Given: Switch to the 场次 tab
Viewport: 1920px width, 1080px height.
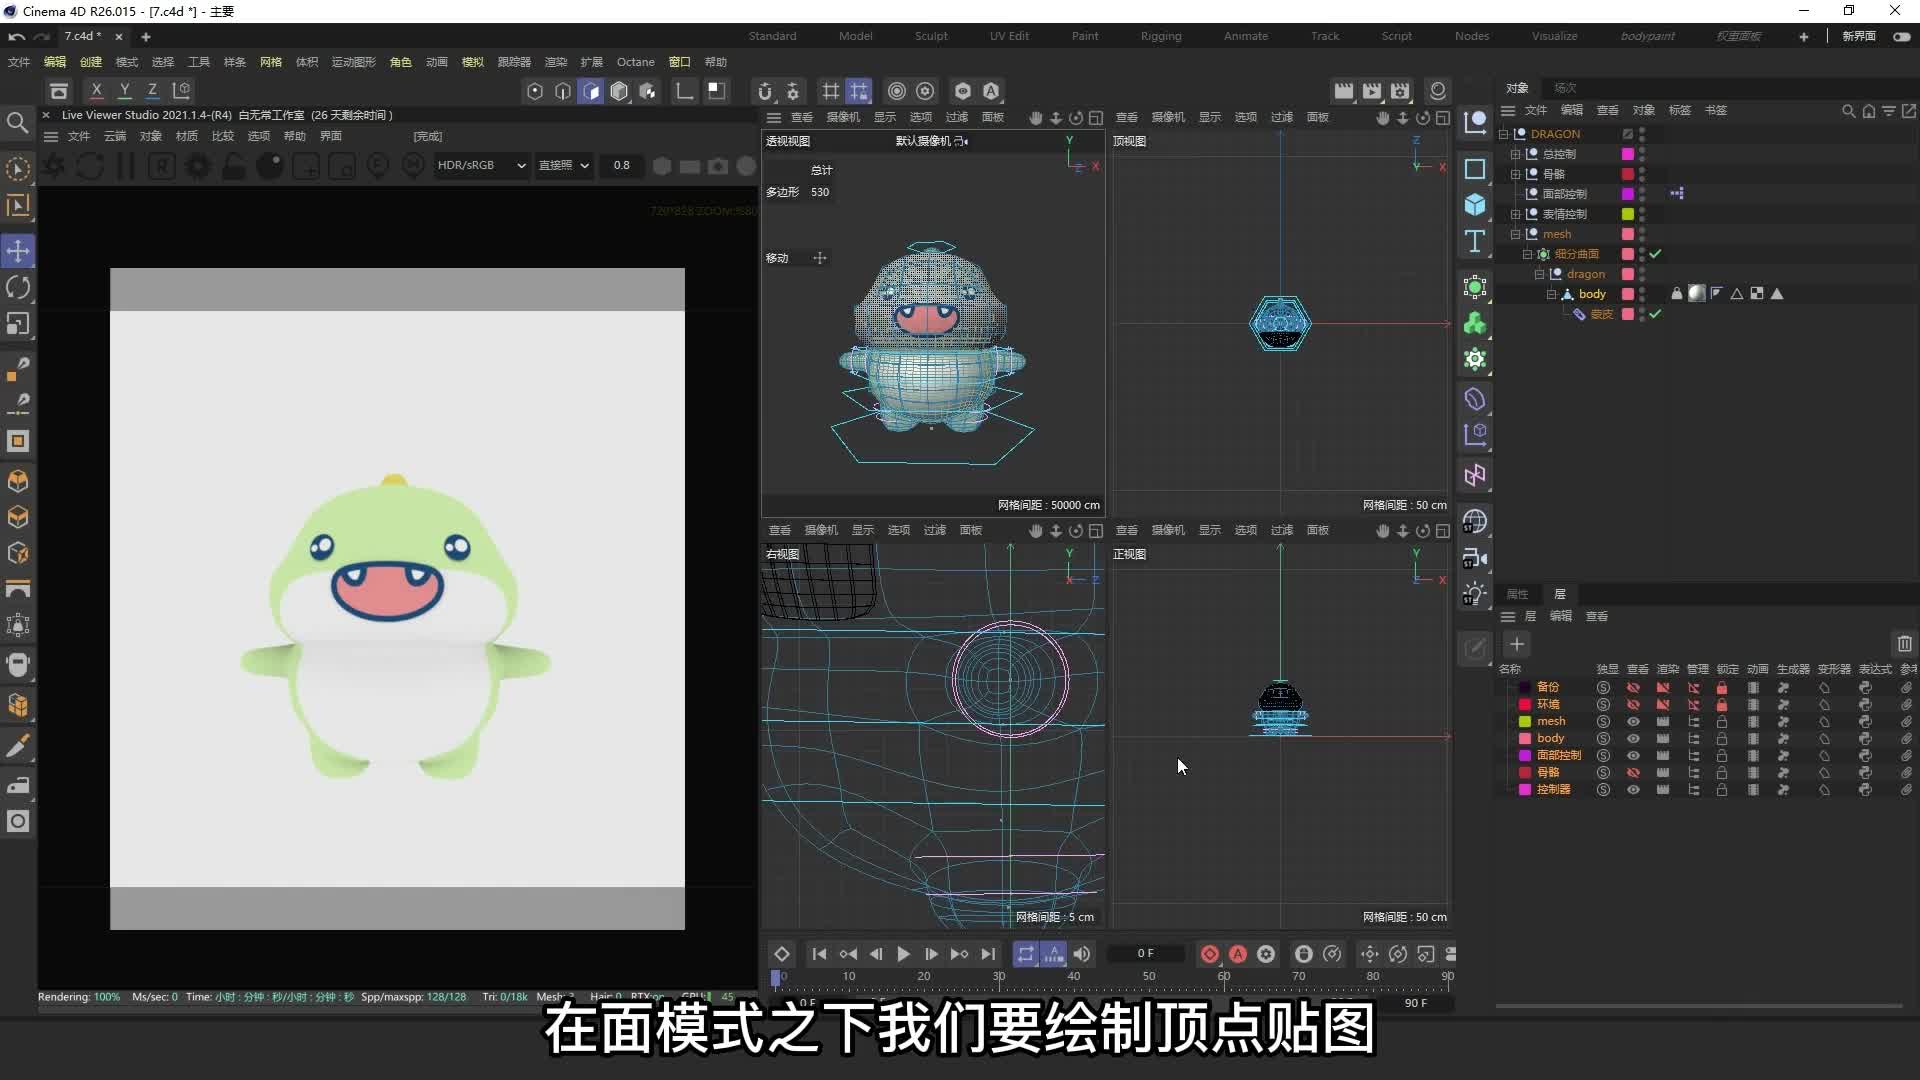Looking at the screenshot, I should pyautogui.click(x=1565, y=88).
